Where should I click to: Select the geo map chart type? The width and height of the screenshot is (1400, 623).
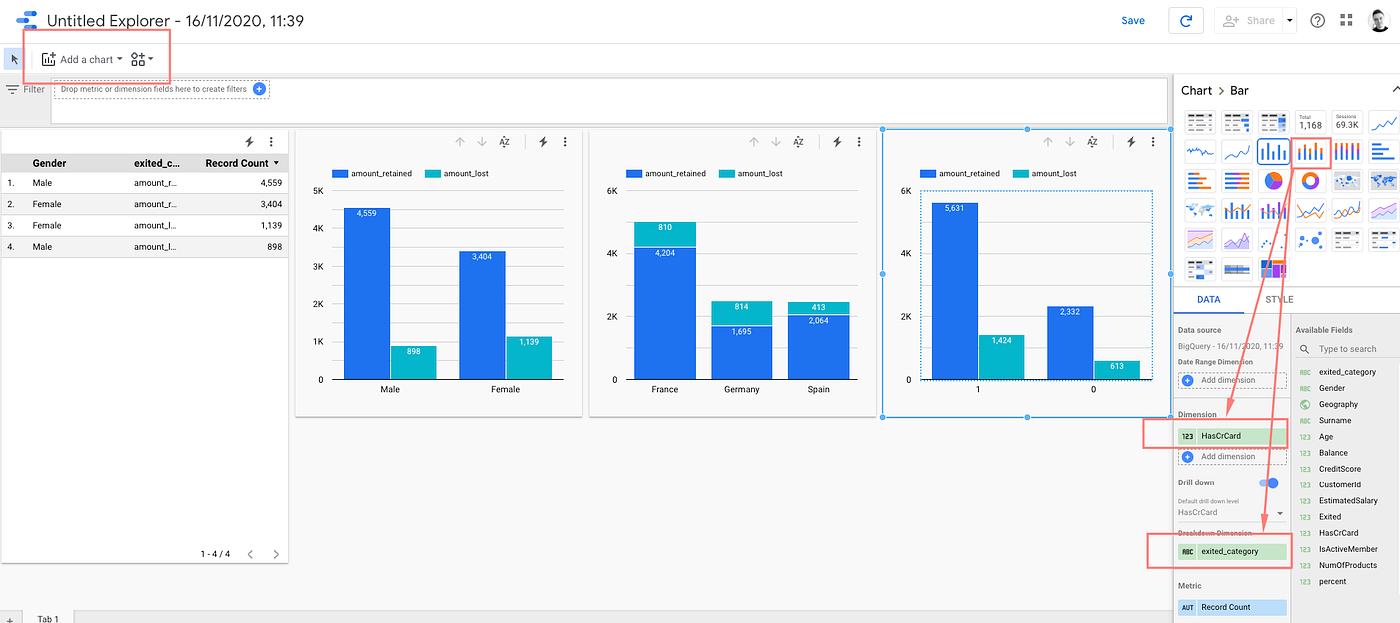pyautogui.click(x=1382, y=180)
